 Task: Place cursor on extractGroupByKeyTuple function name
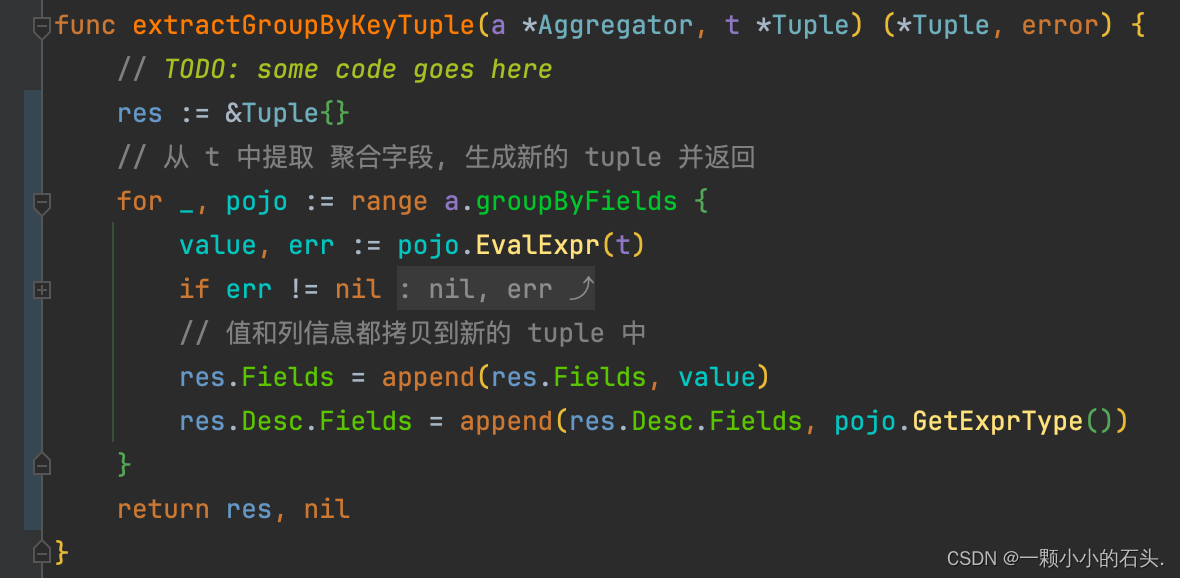click(x=305, y=26)
